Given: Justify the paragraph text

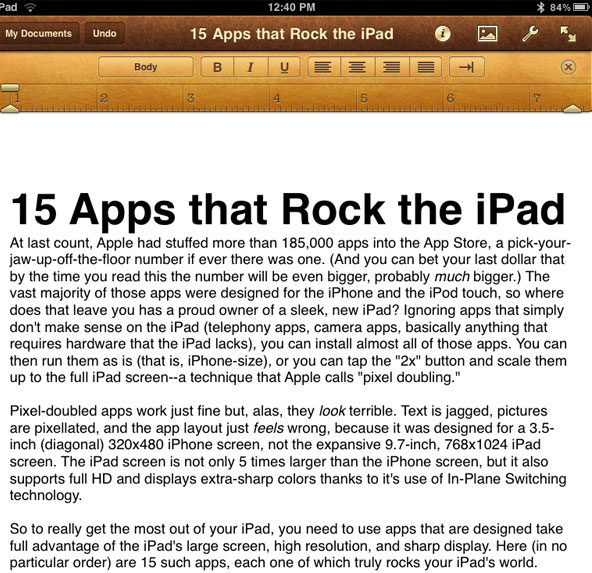Looking at the screenshot, I should point(426,67).
